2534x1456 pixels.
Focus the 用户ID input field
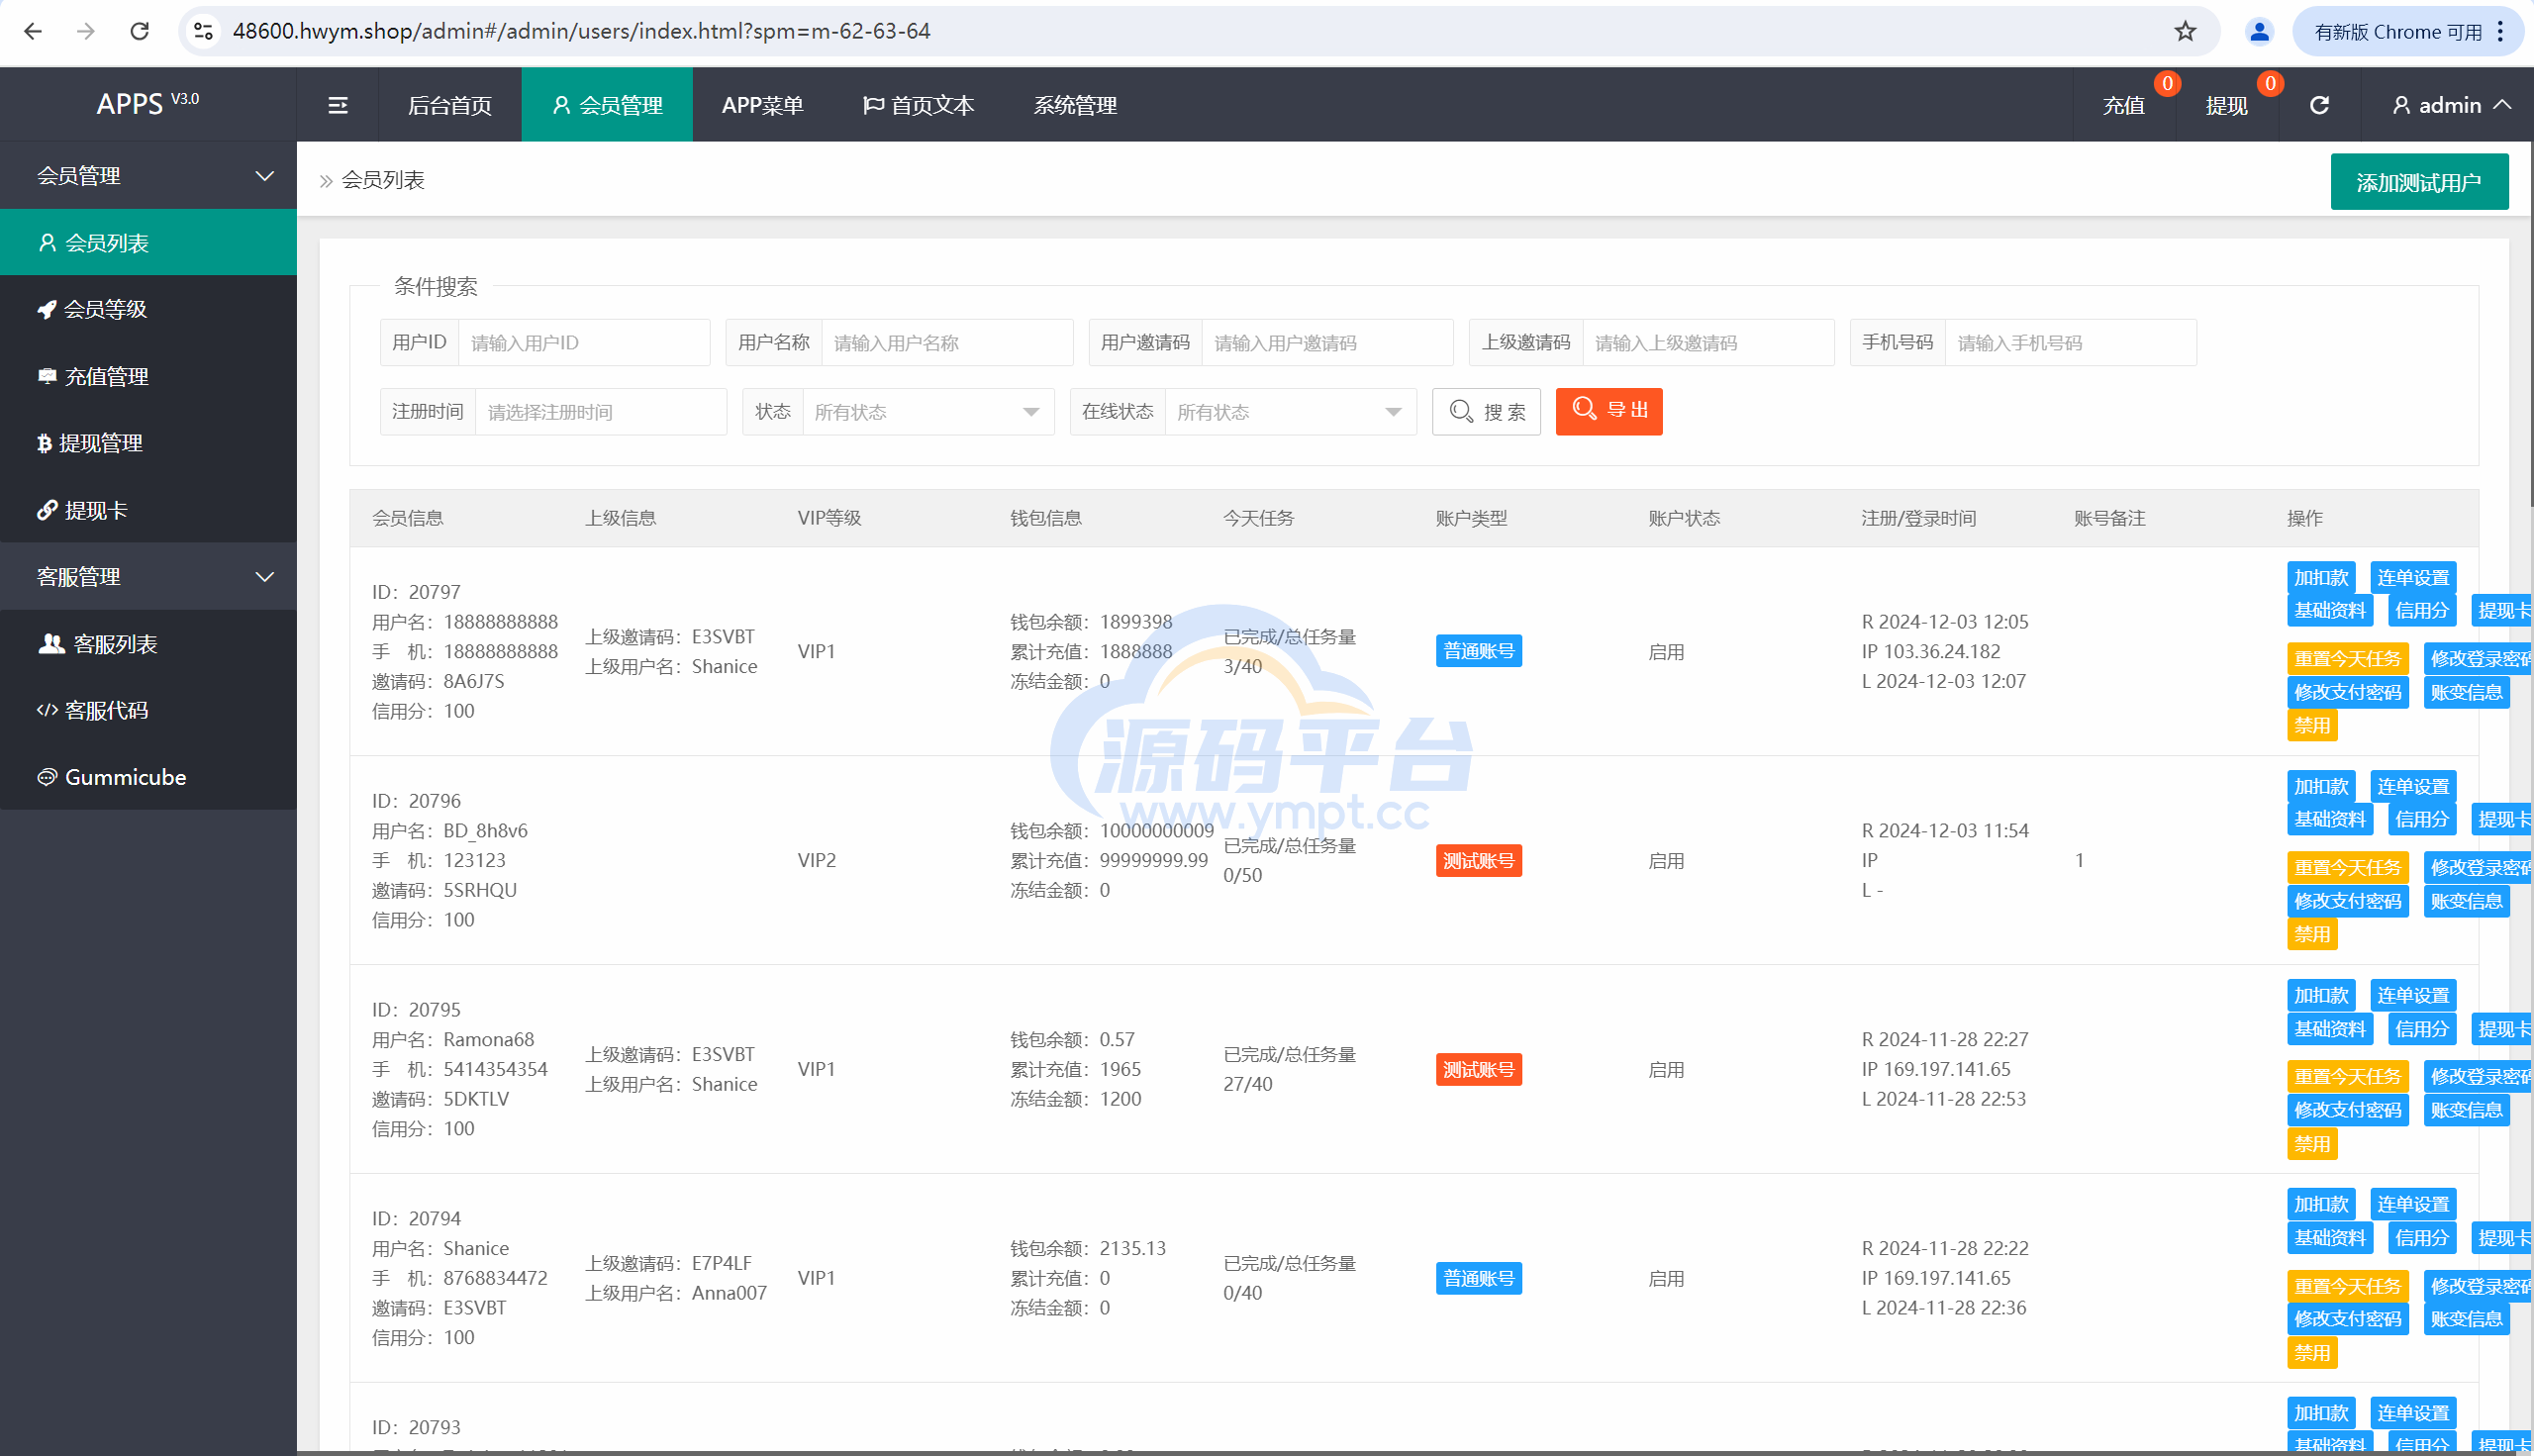tap(584, 343)
